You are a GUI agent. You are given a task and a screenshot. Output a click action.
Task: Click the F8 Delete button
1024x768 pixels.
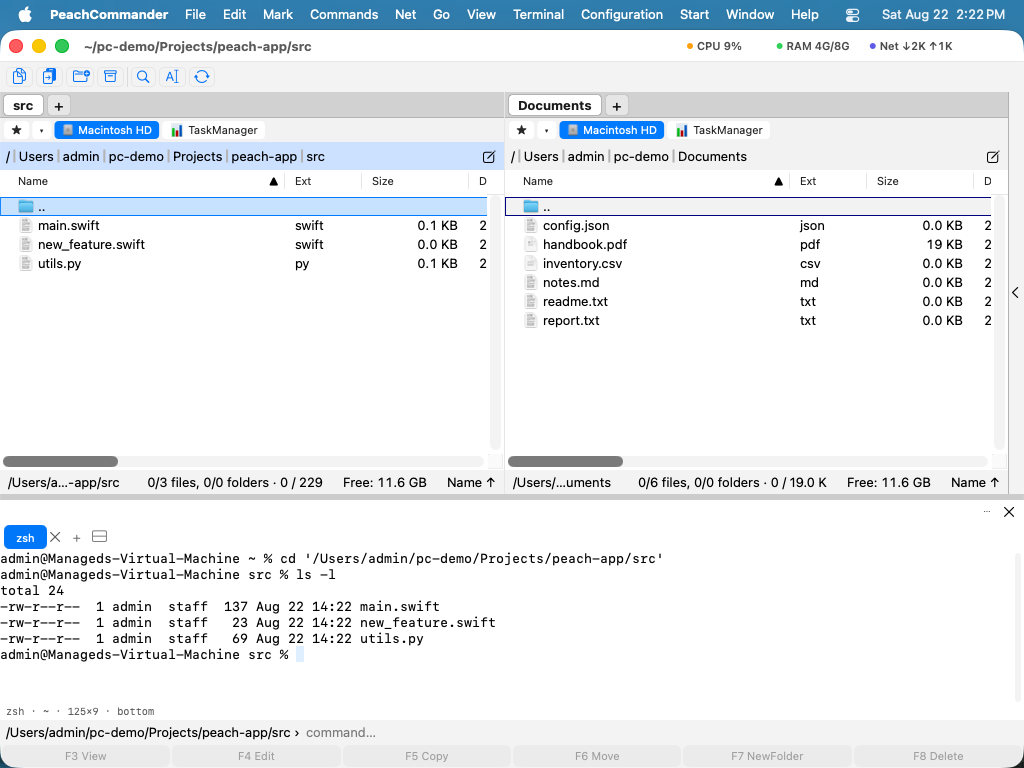[938, 756]
